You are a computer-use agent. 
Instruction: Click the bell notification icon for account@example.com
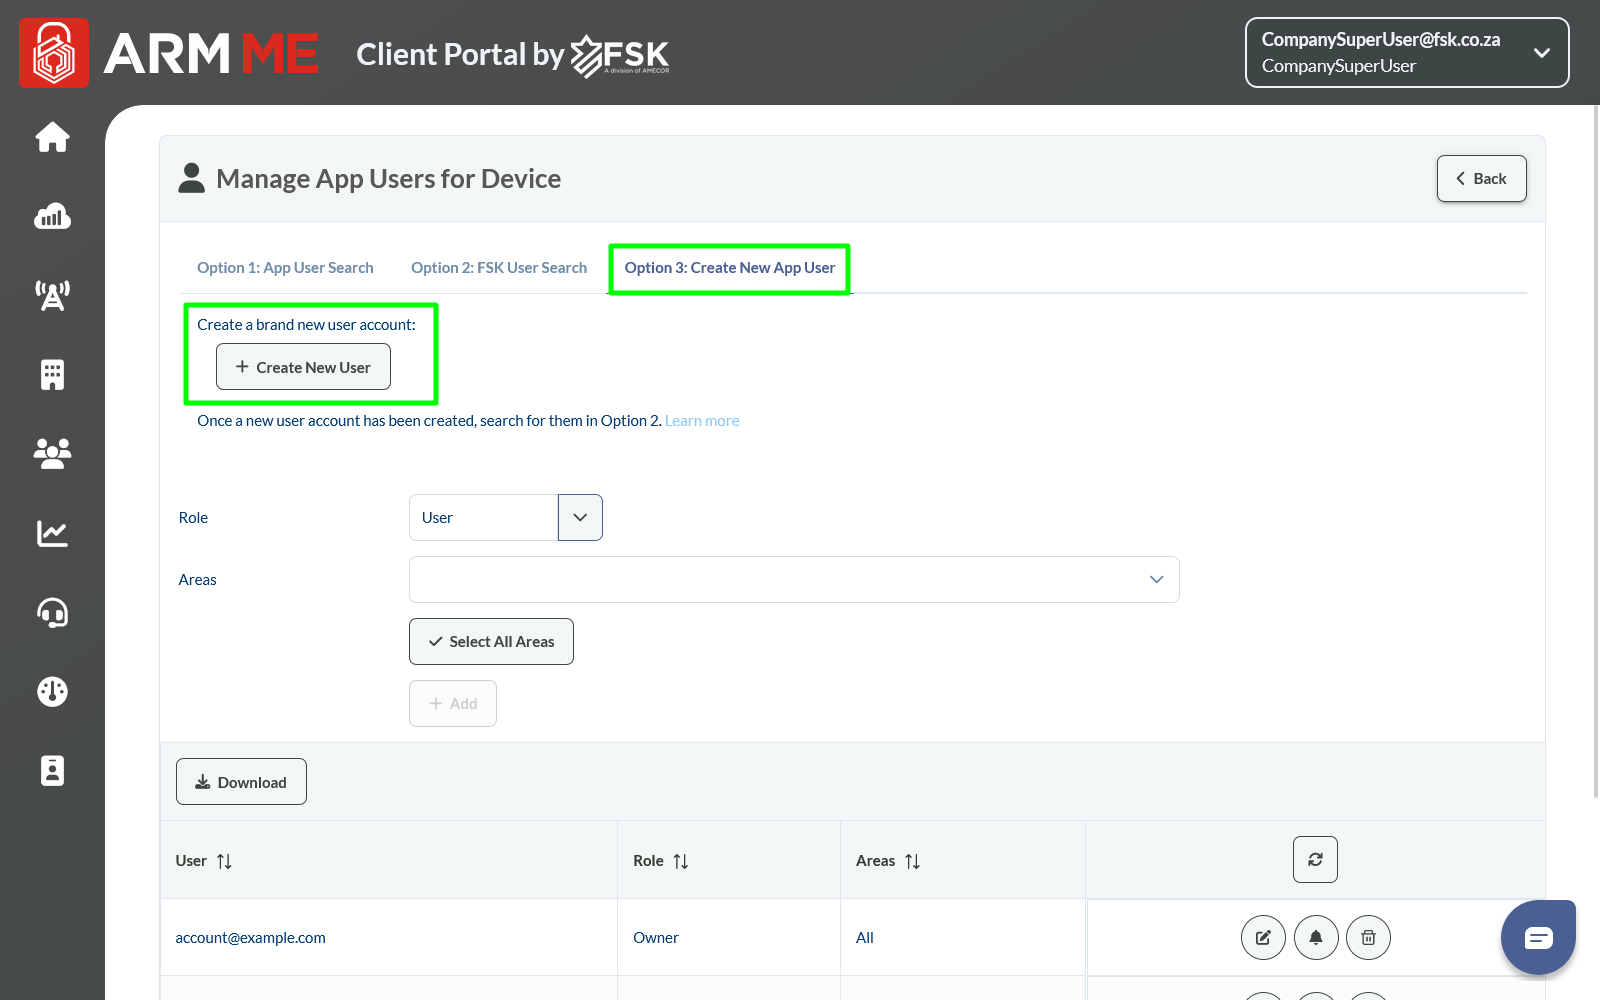(x=1316, y=938)
